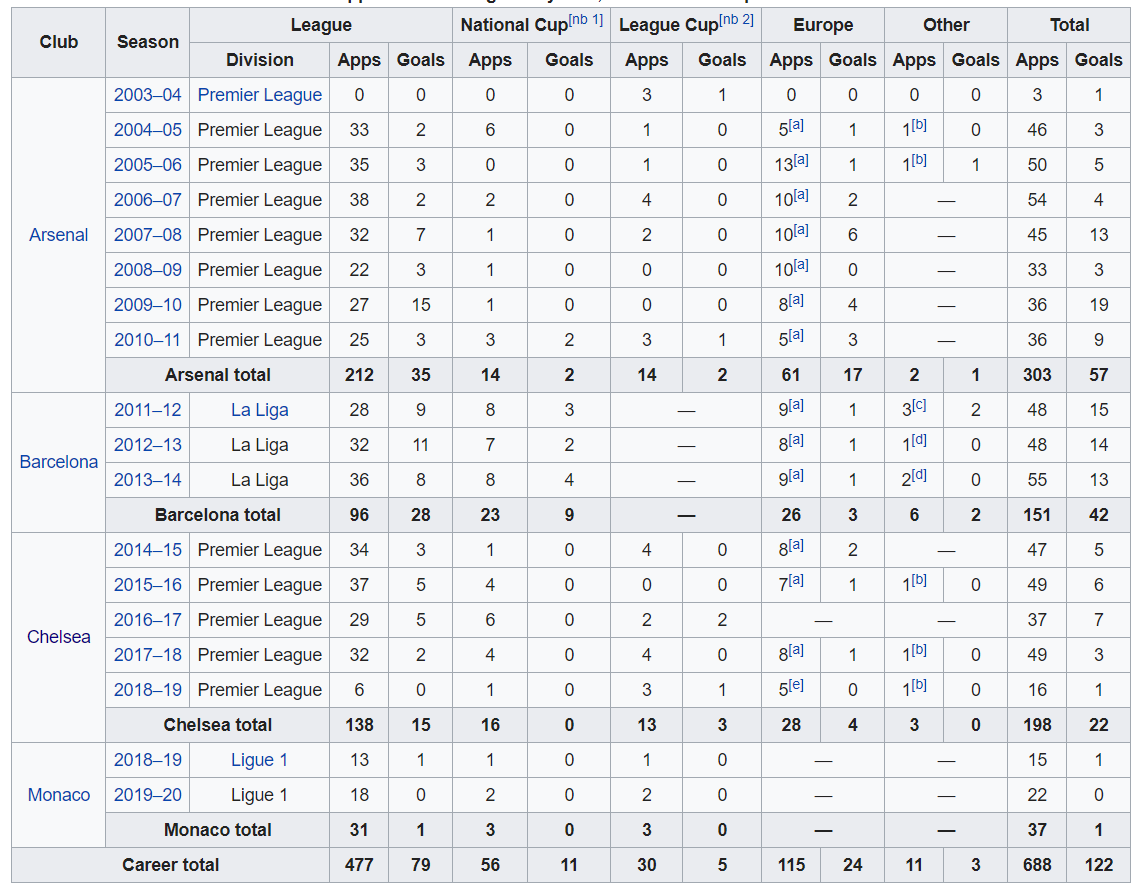Follow footnote [e] in Chelsea 2018–19 Europe apps
Viewport: 1140px width, 890px height.
click(797, 684)
